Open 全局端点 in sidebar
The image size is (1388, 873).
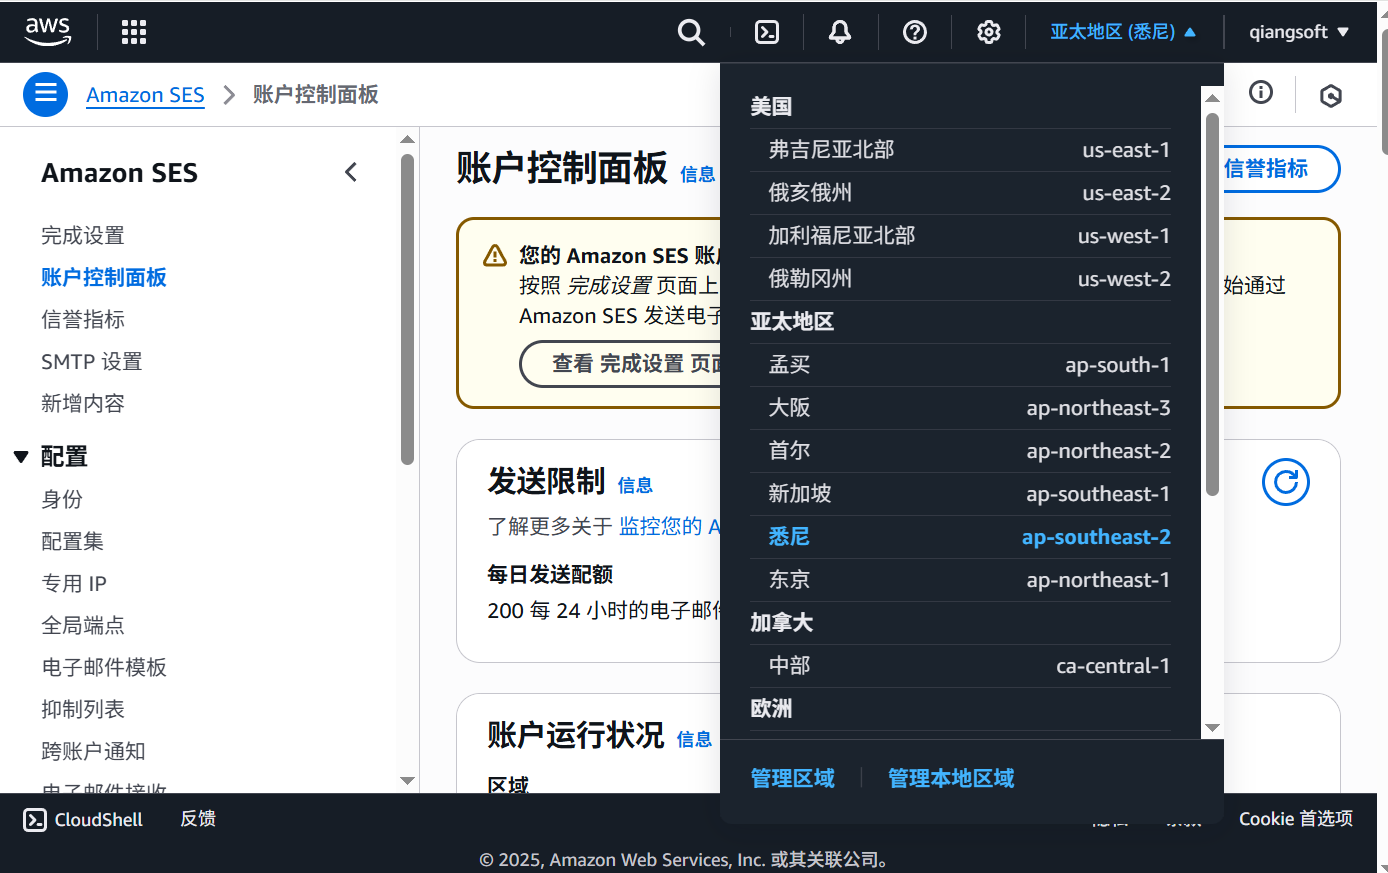83,626
